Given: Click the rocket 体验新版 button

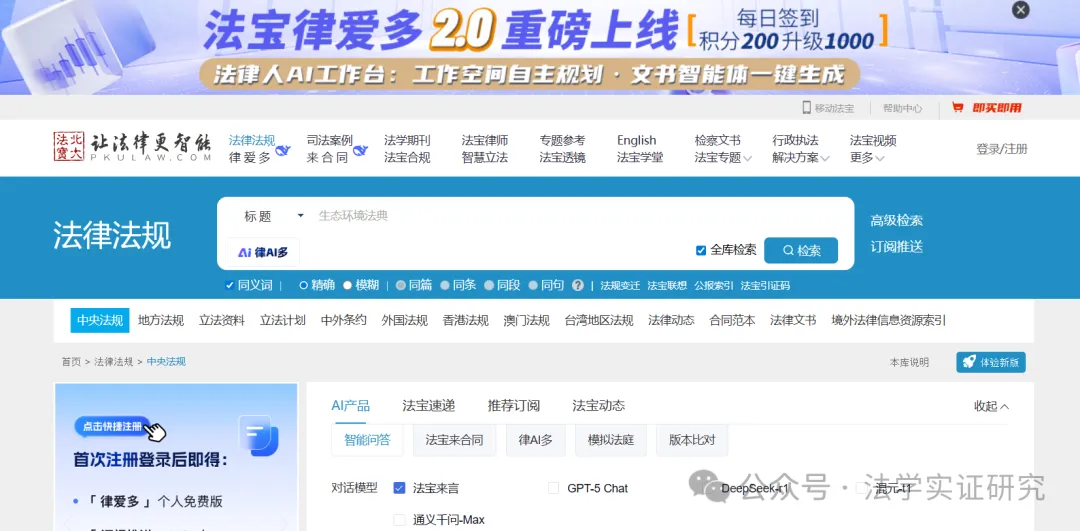Looking at the screenshot, I should click(990, 362).
